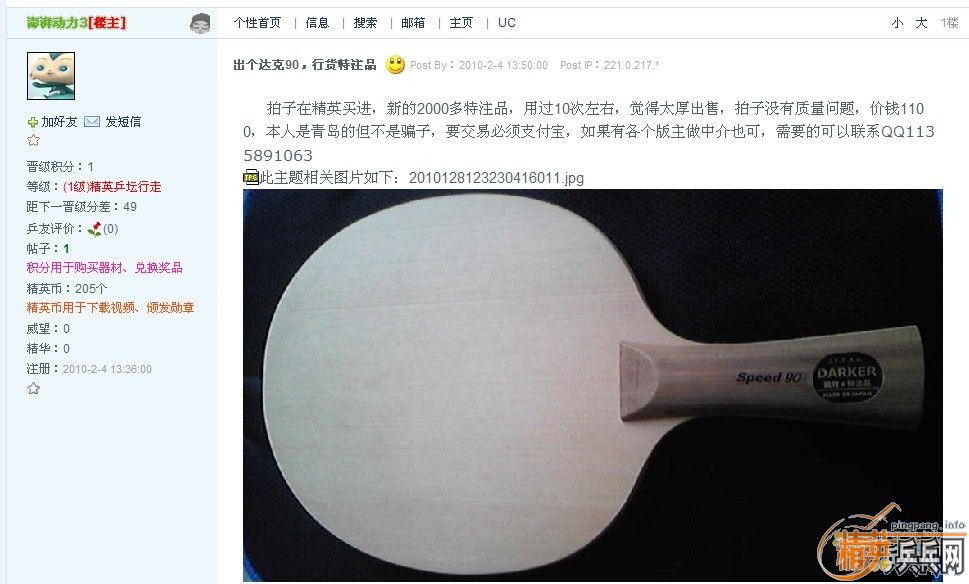Open the 积分用于购买器材、兑换奖品 link
Screen dimensions: 969x584
tap(104, 268)
